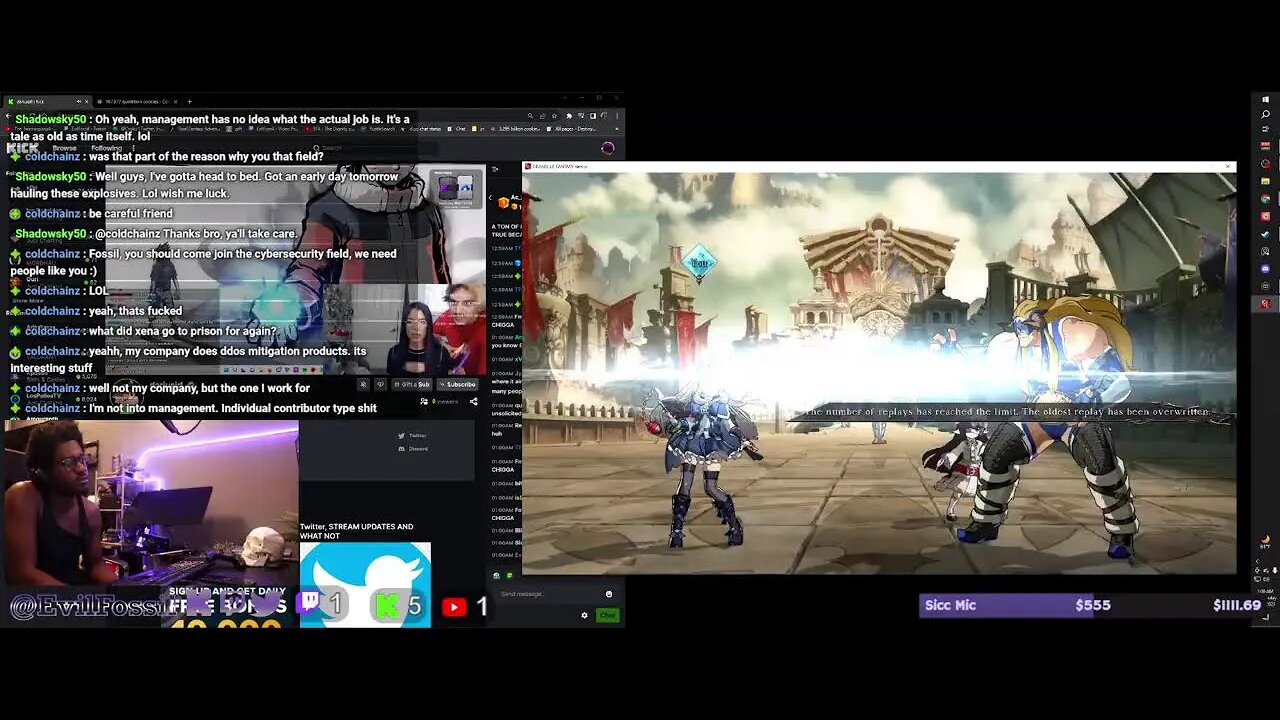Viewport: 1280px width, 720px height.
Task: Open a new browser tab
Action: click(189, 101)
